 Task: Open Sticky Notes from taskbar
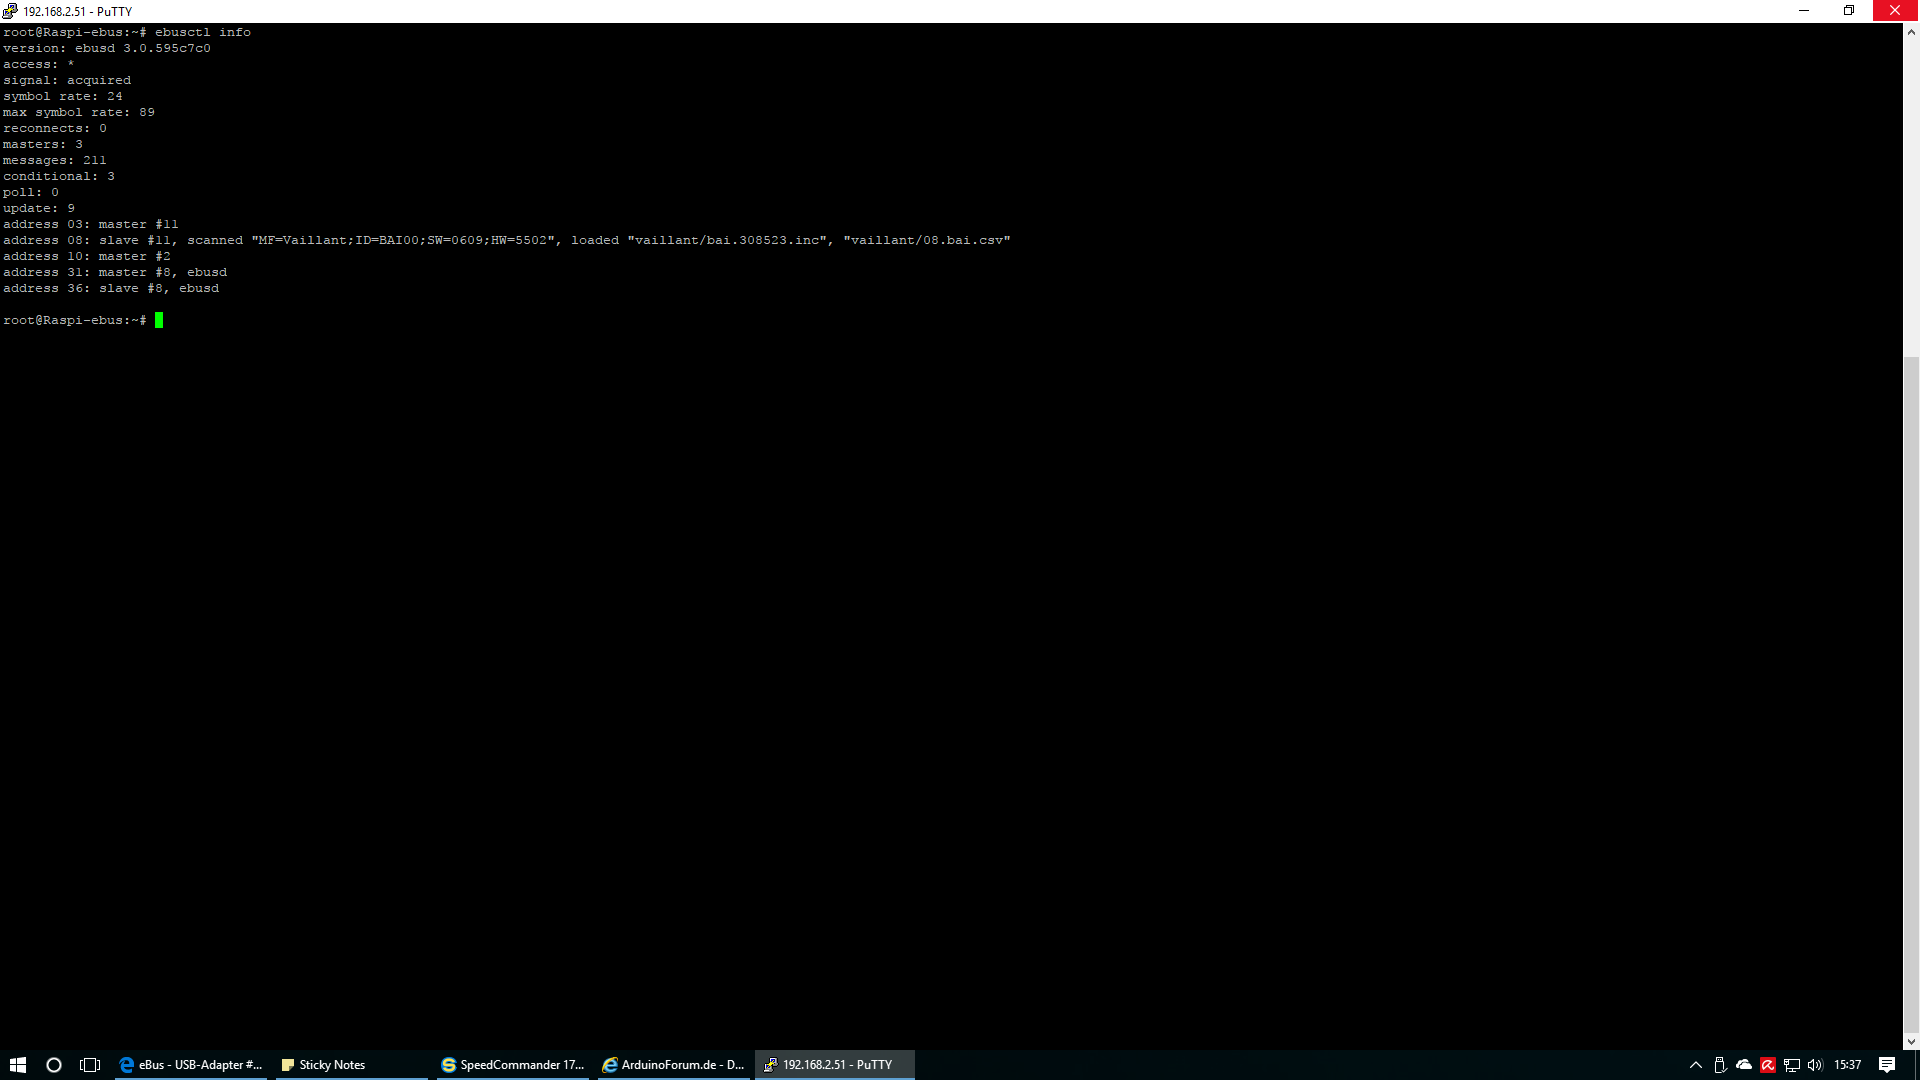coord(350,1065)
